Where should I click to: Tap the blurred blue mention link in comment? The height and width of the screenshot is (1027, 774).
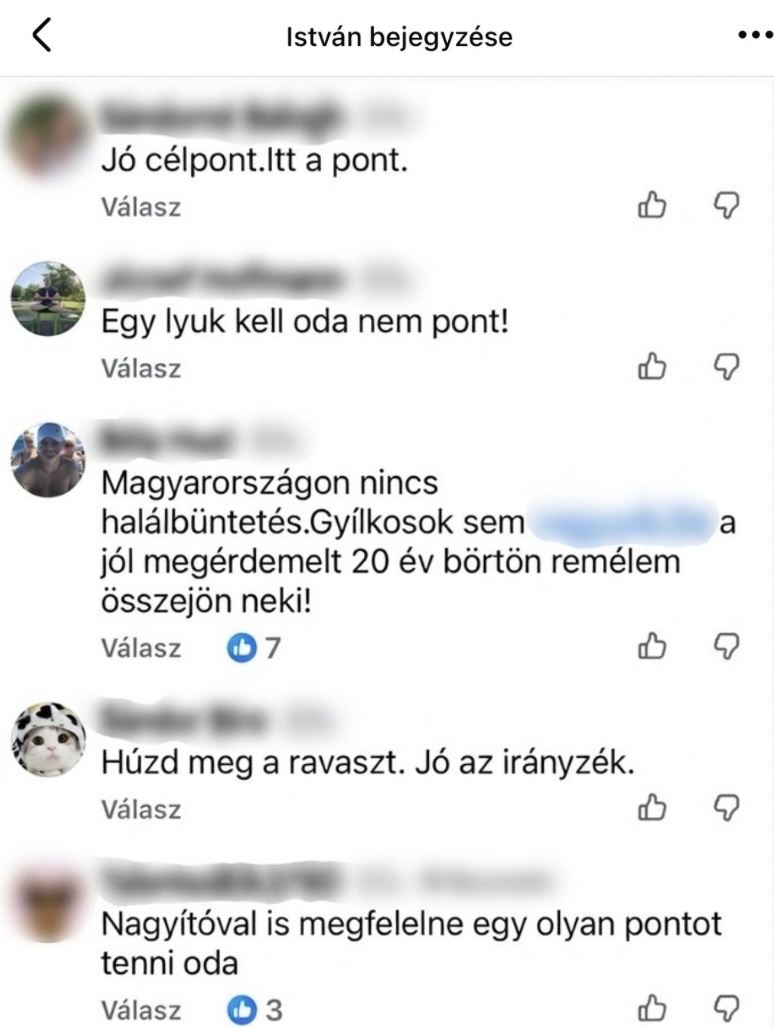pos(622,523)
